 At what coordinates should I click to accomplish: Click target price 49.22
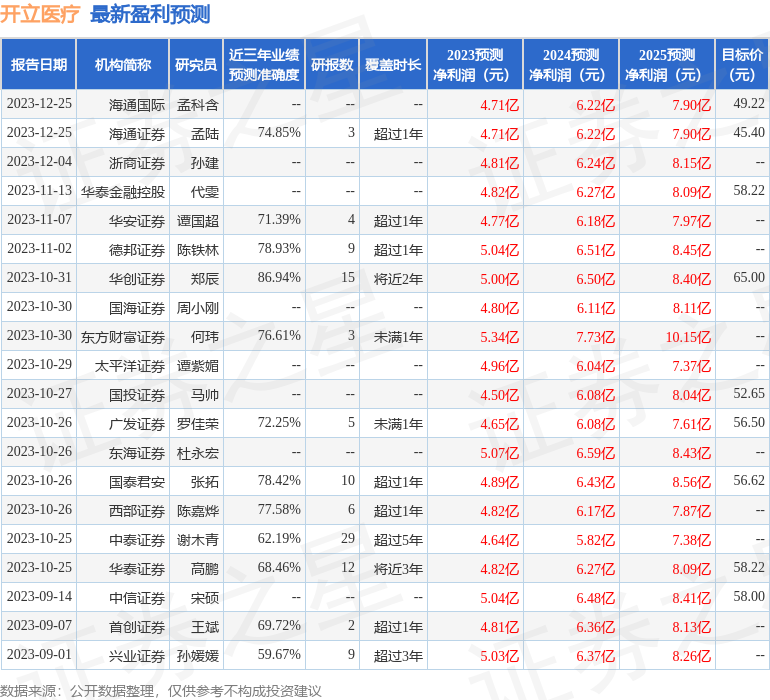[x=749, y=103]
